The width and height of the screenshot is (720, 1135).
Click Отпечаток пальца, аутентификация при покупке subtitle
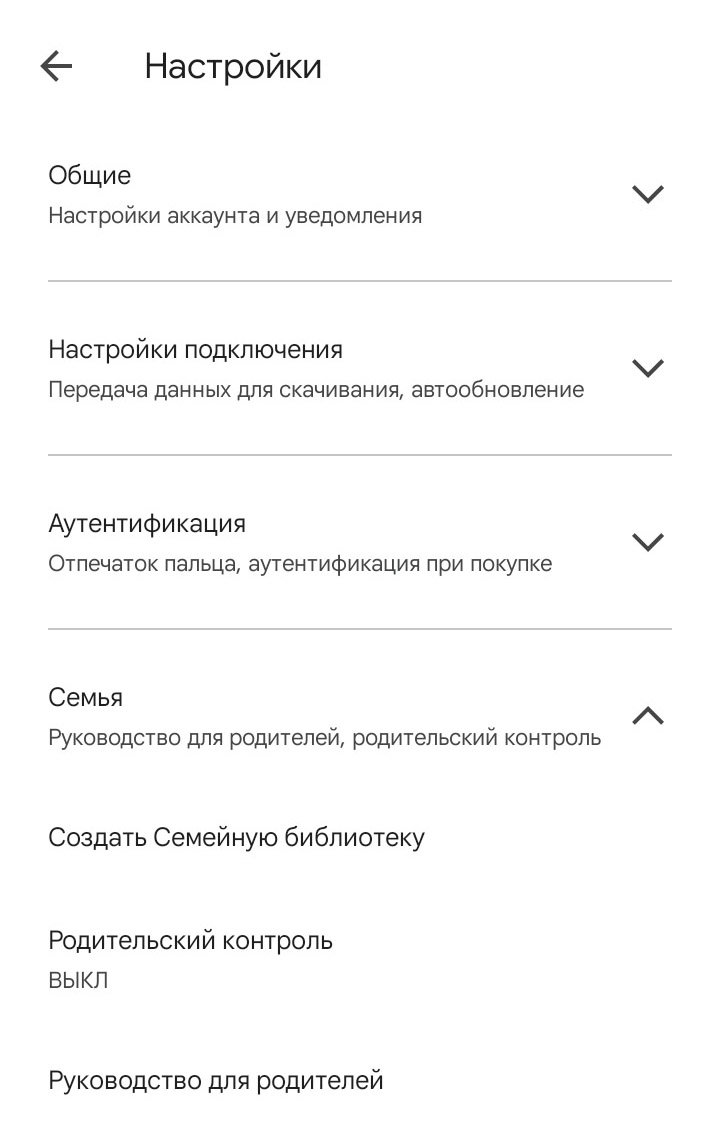tap(300, 563)
